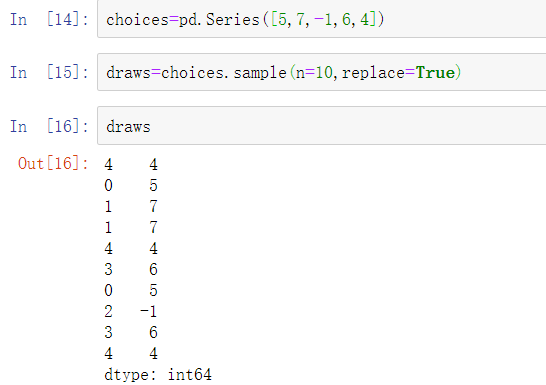Image resolution: width=546 pixels, height=385 pixels.
Task: Click the choices=pd.Series code cell
Action: point(322,19)
